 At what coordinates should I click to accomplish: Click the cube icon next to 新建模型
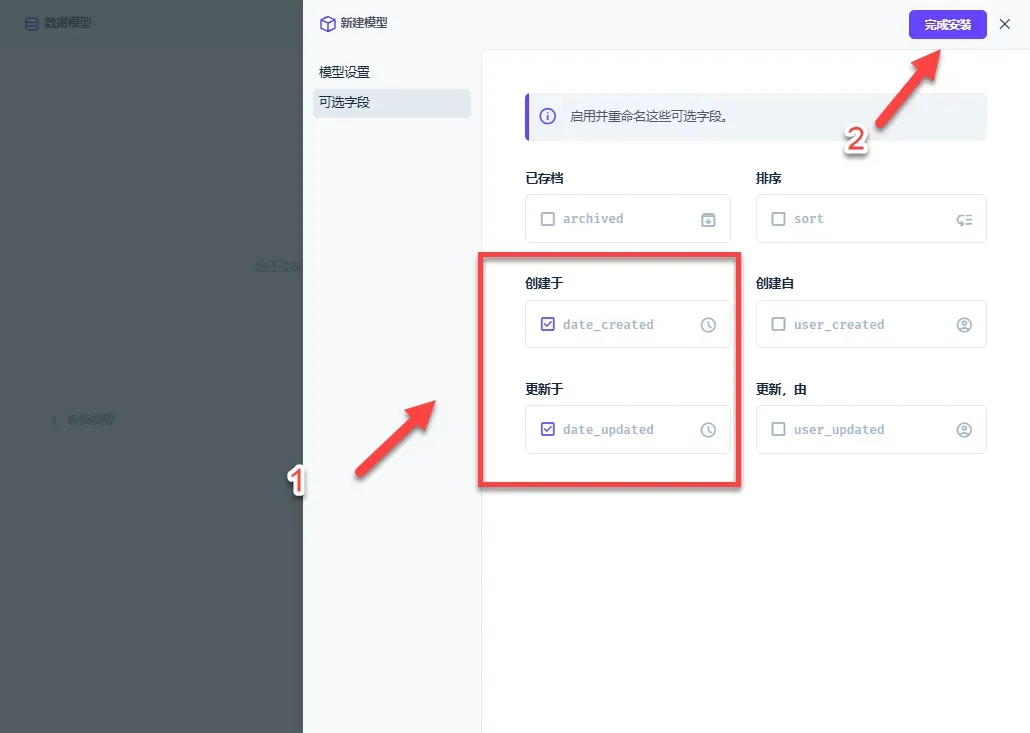click(x=327, y=24)
